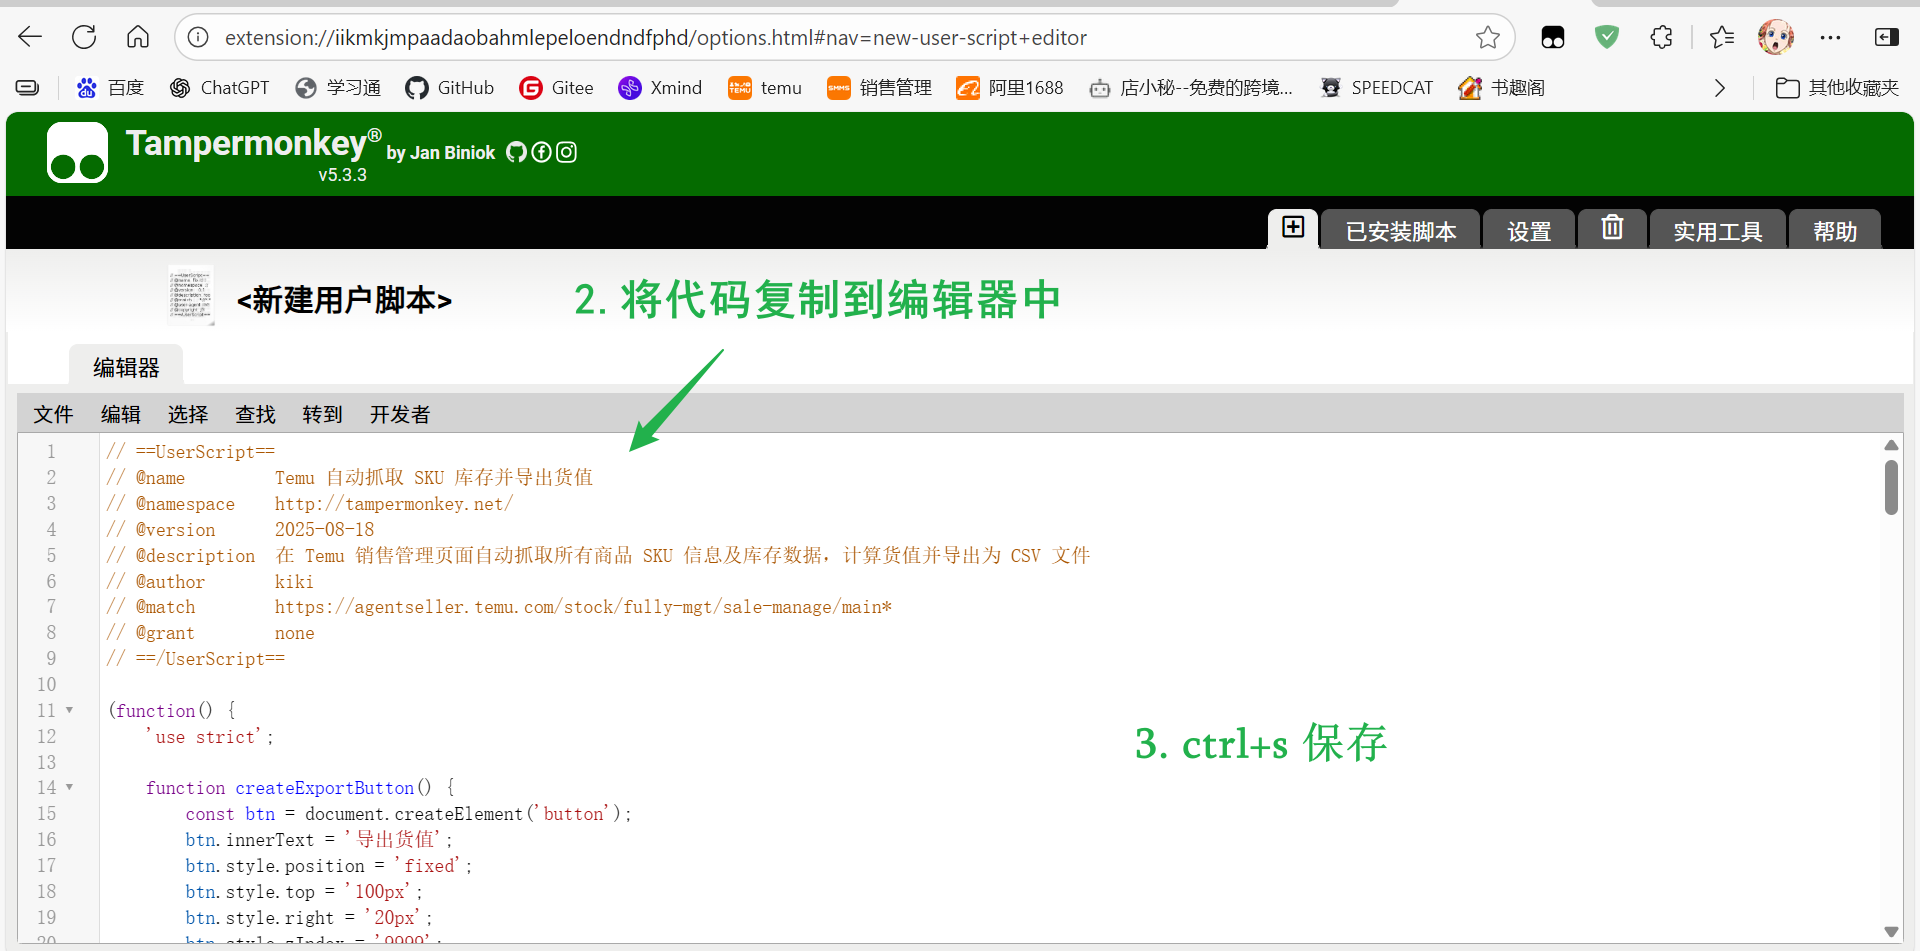Viewport: 1920px width, 951px height.
Task: Expand hidden bookmarks with the chevron
Action: [x=1720, y=88]
